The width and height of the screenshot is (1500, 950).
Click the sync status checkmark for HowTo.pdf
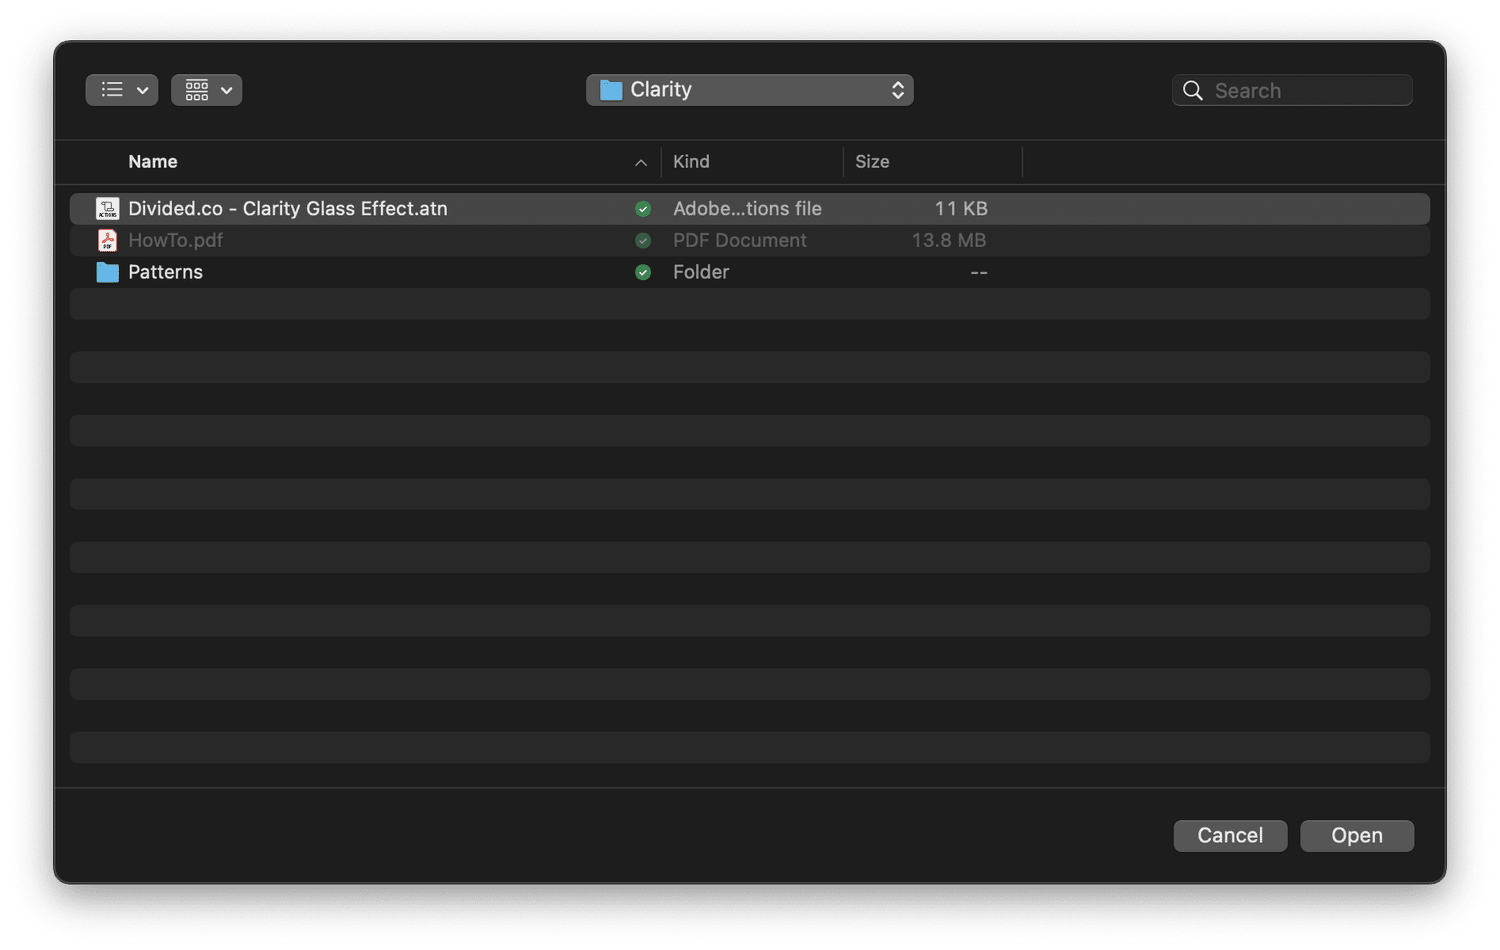click(643, 241)
